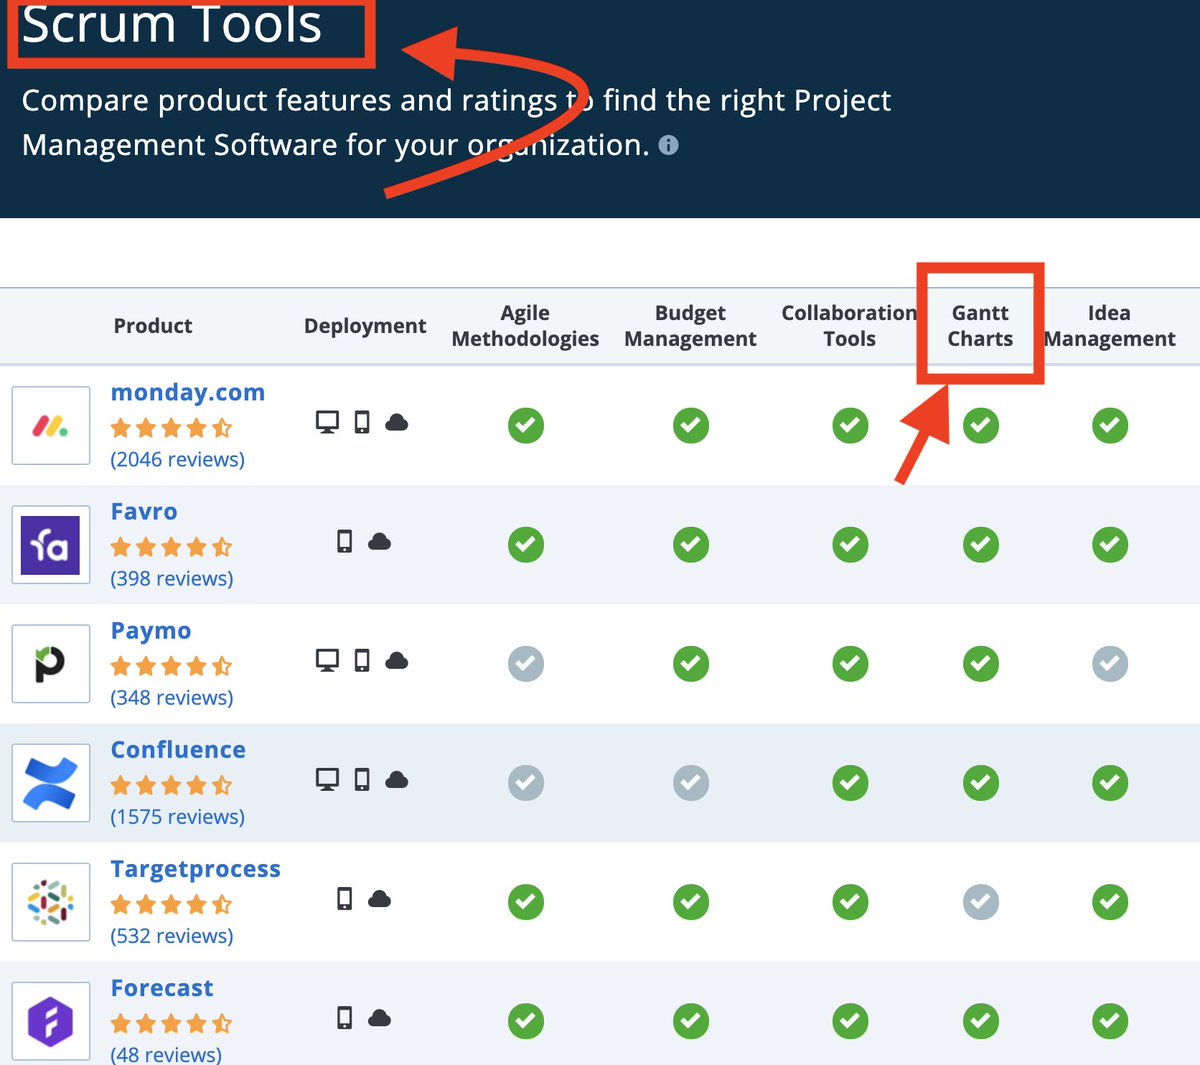Click the Targetprocess logo icon
This screenshot has width=1200, height=1065.
click(x=51, y=902)
